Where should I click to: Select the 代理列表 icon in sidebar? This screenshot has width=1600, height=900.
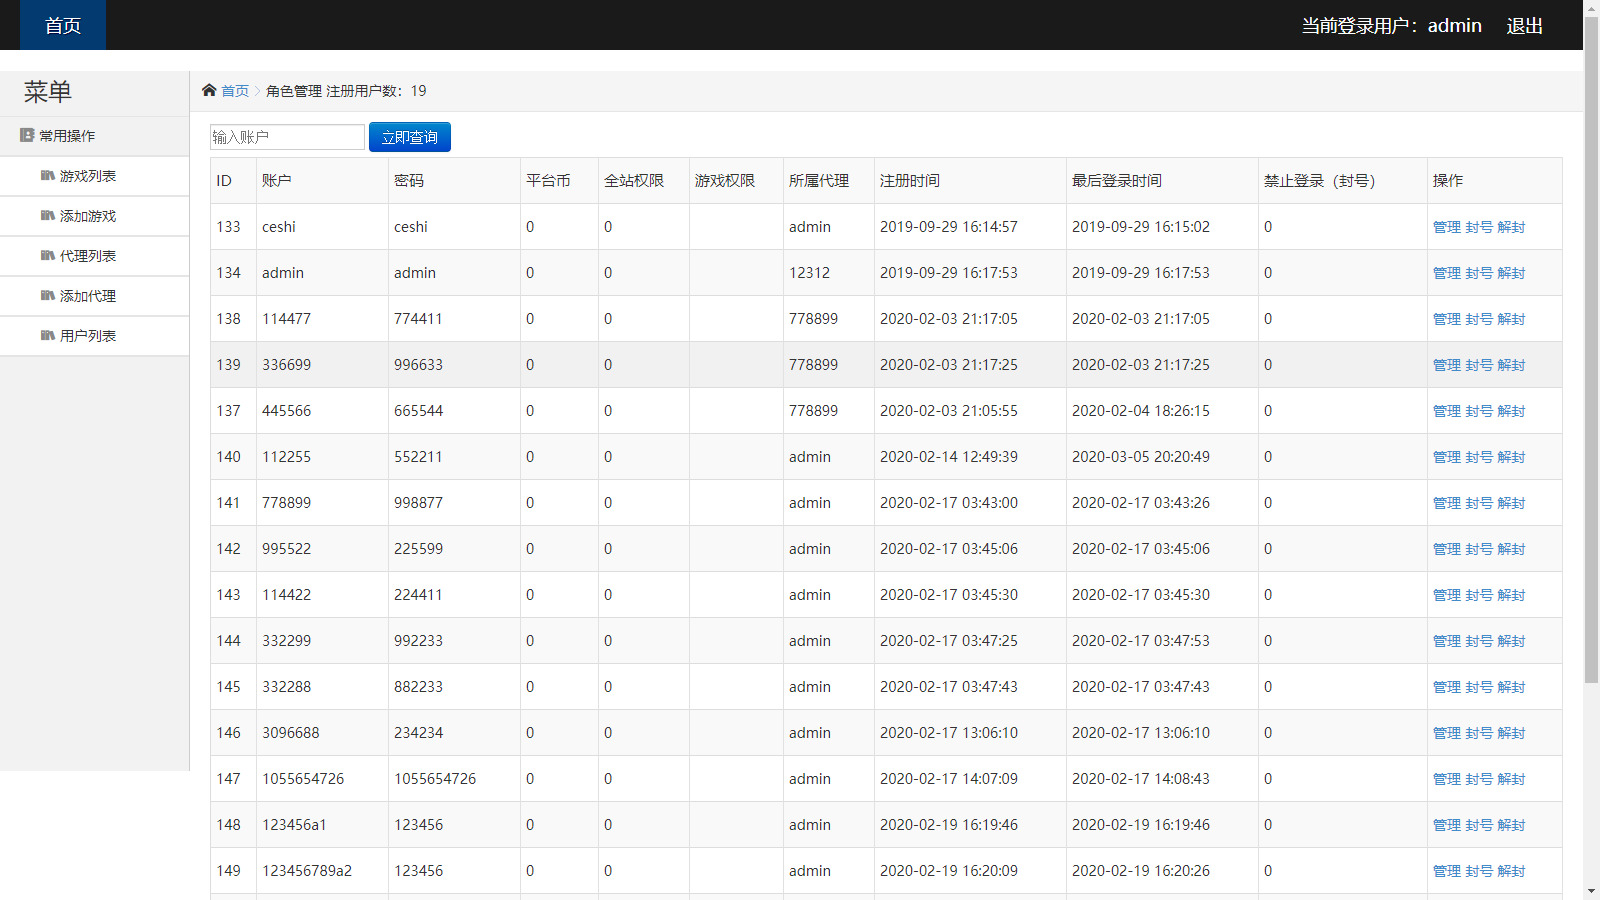[x=49, y=256]
